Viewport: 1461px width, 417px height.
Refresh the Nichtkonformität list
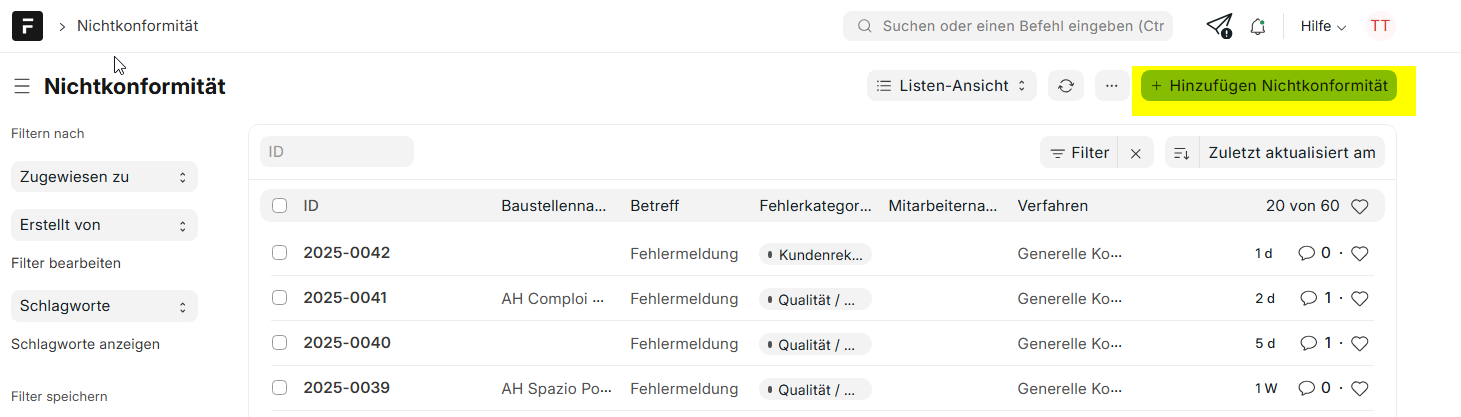pyautogui.click(x=1066, y=86)
